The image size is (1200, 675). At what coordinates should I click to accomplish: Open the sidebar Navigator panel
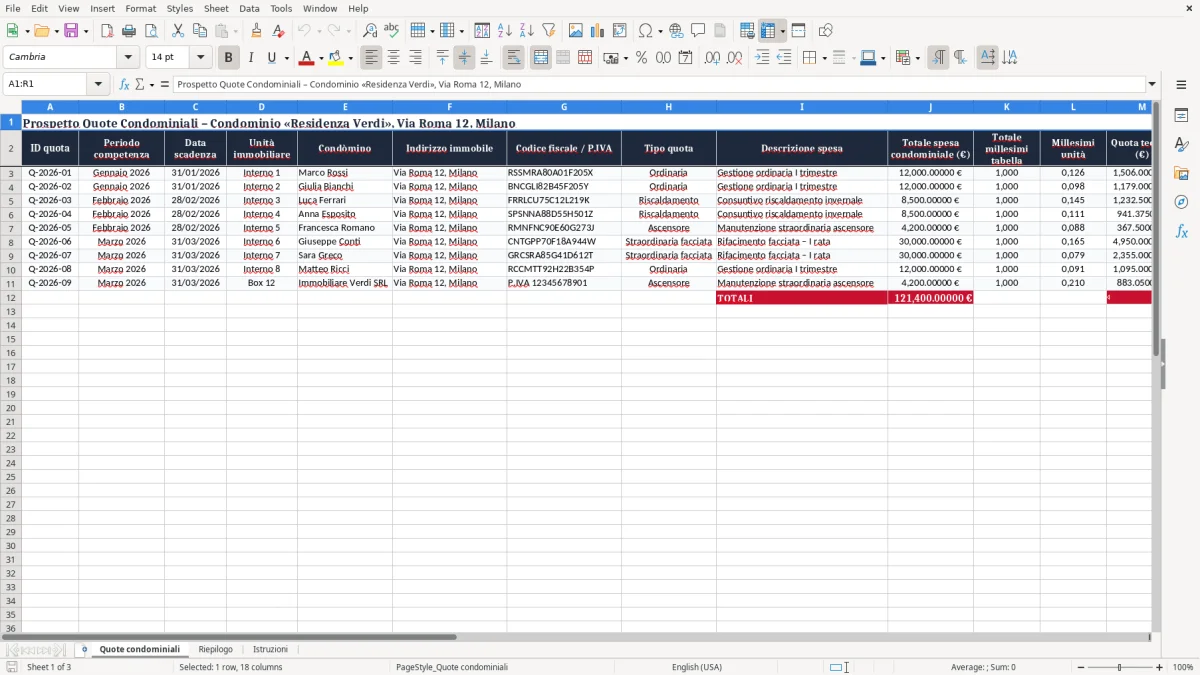(1181, 202)
